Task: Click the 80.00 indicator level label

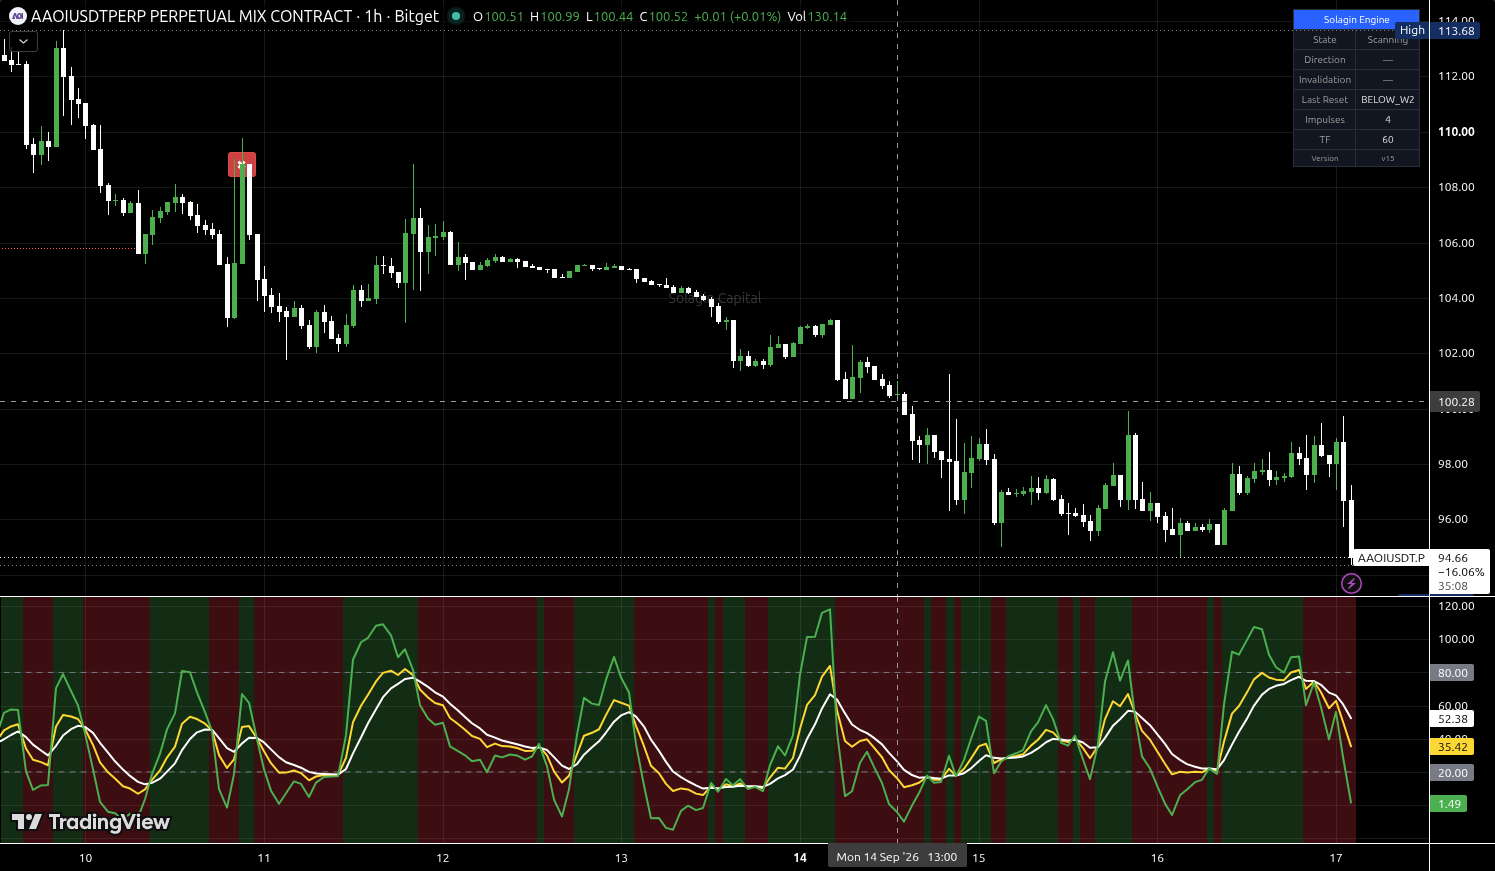Action: [x=1453, y=673]
